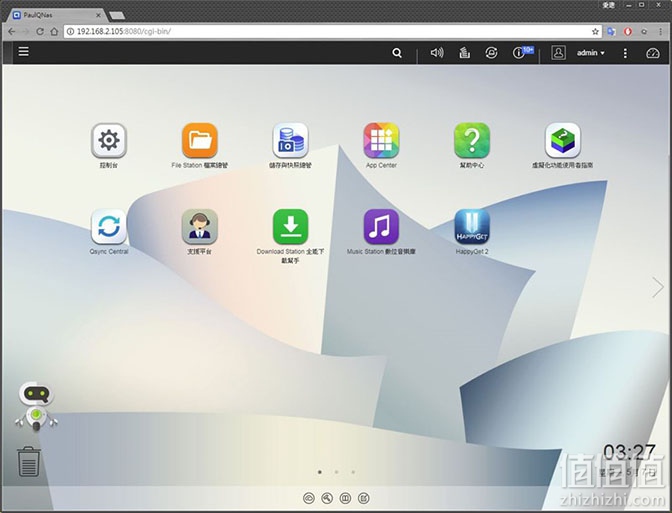
Task: Click the fourth bottom bar circular icon
Action: coord(364,498)
